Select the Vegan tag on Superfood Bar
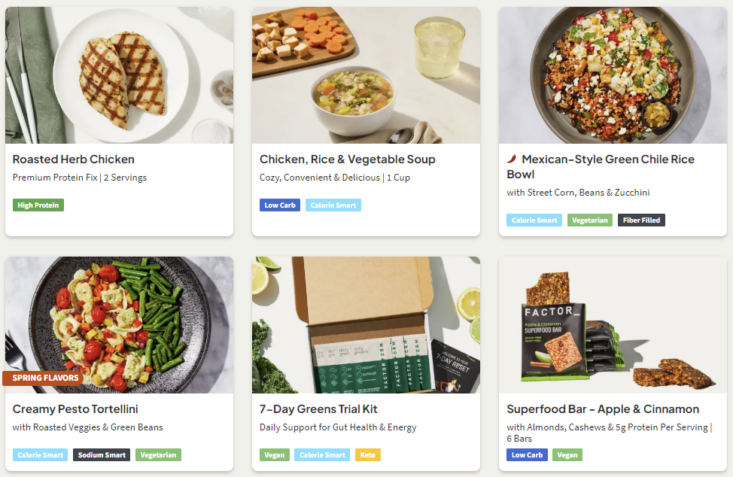This screenshot has height=477, width=733. tap(567, 455)
